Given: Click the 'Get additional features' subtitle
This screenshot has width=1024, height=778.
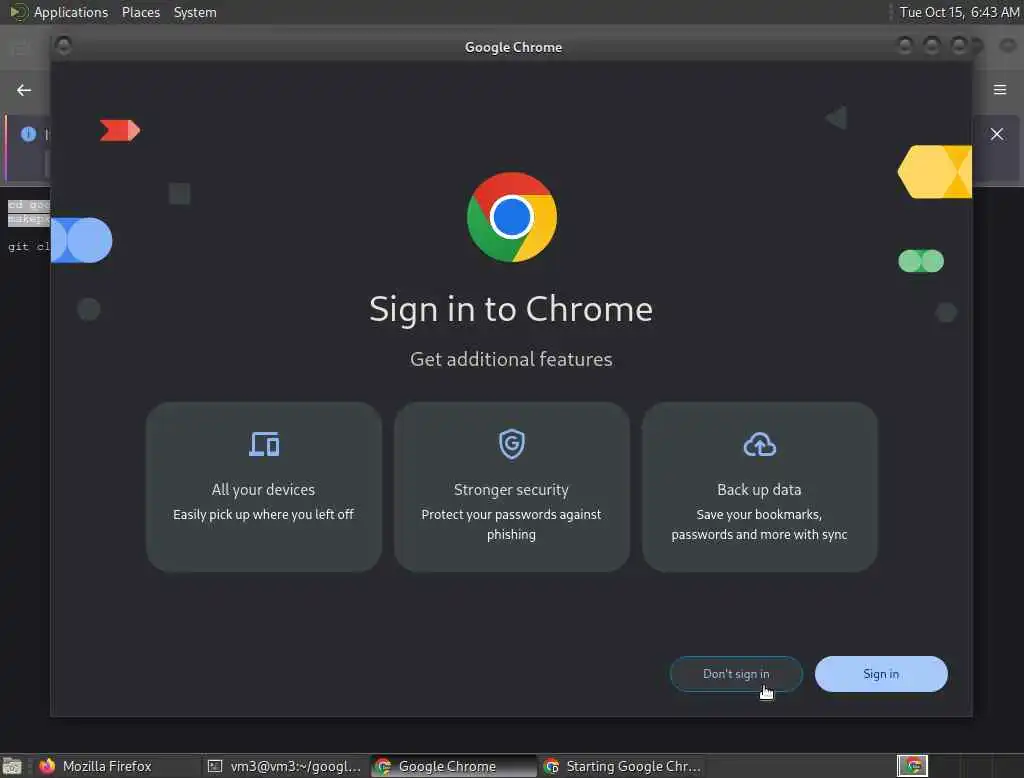Looking at the screenshot, I should [511, 359].
